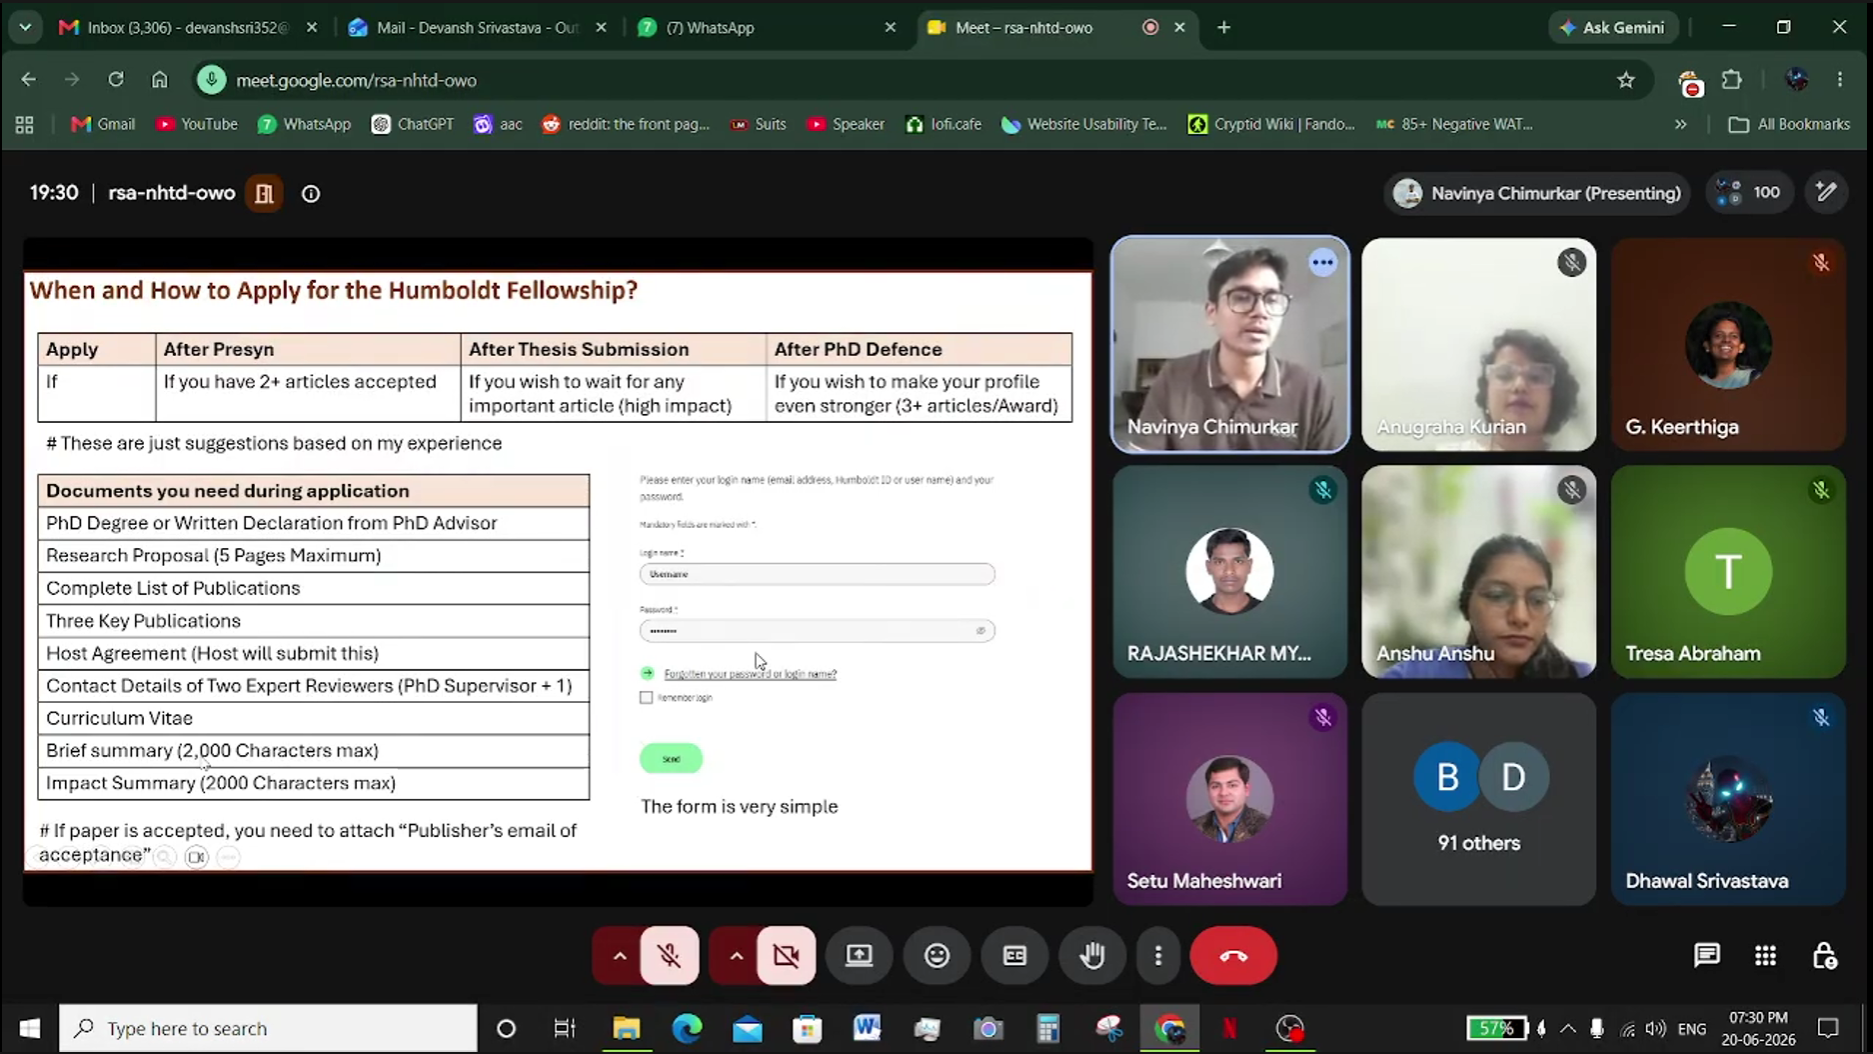Expand audio settings chevron beside microphone
Viewport: 1873px width, 1054px height.
619,956
